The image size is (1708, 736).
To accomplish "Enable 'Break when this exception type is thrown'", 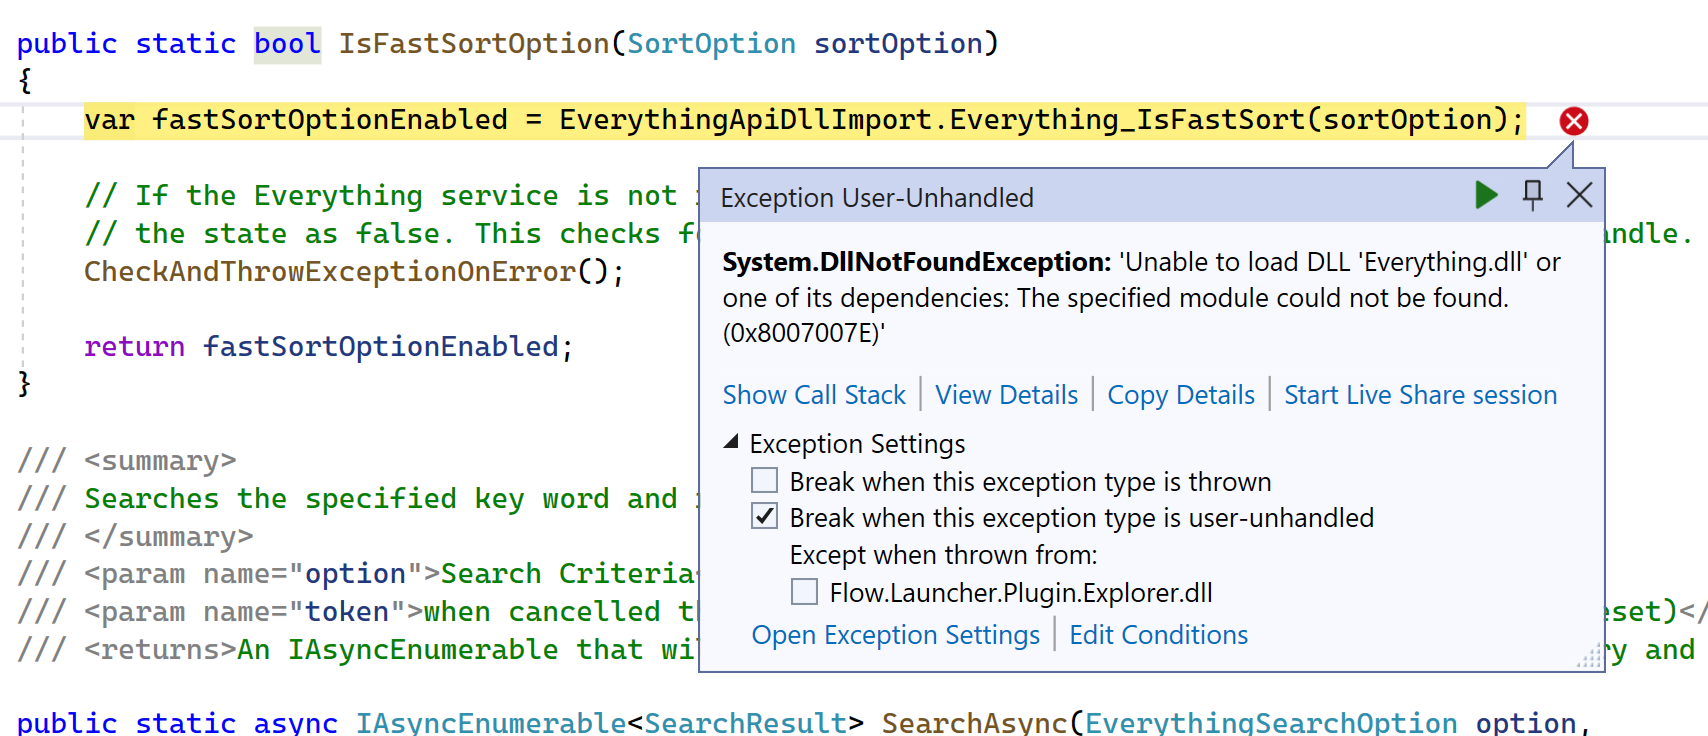I will coord(765,481).
